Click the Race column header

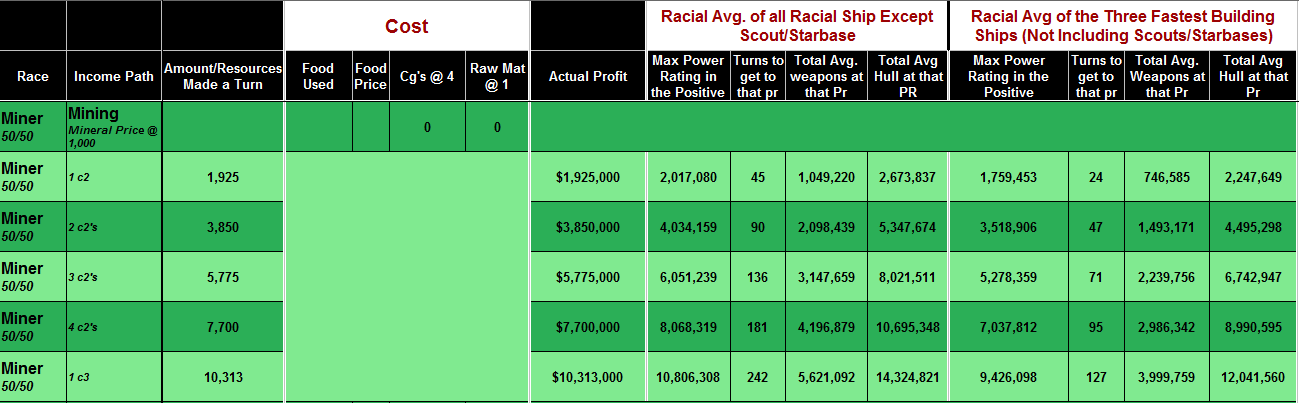coord(32,77)
